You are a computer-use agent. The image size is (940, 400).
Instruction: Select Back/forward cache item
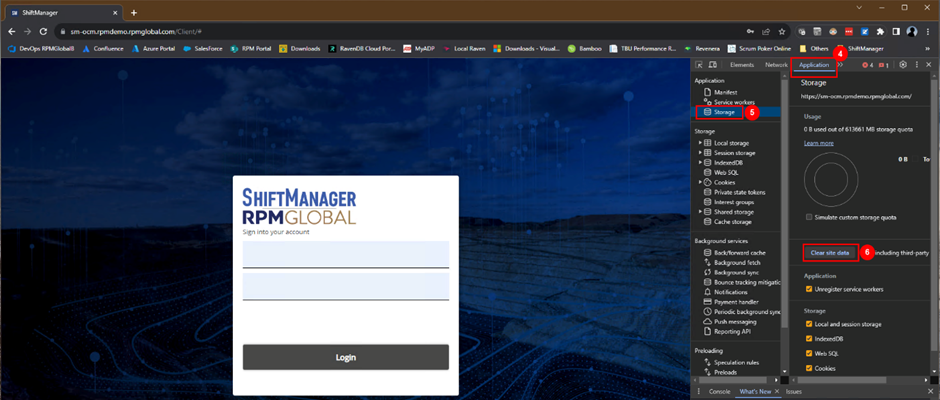tap(734, 252)
